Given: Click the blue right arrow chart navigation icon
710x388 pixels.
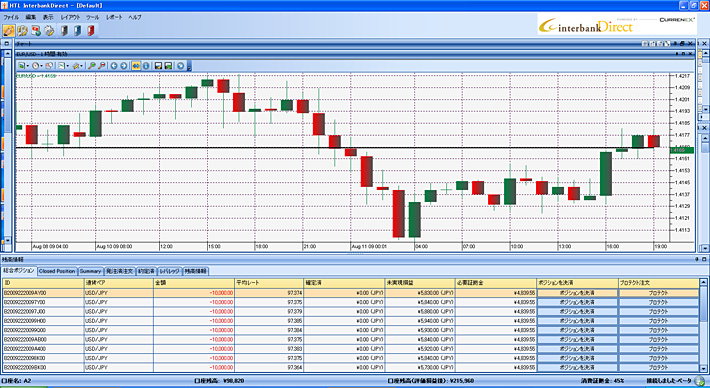Looking at the screenshot, I should pyautogui.click(x=124, y=66).
